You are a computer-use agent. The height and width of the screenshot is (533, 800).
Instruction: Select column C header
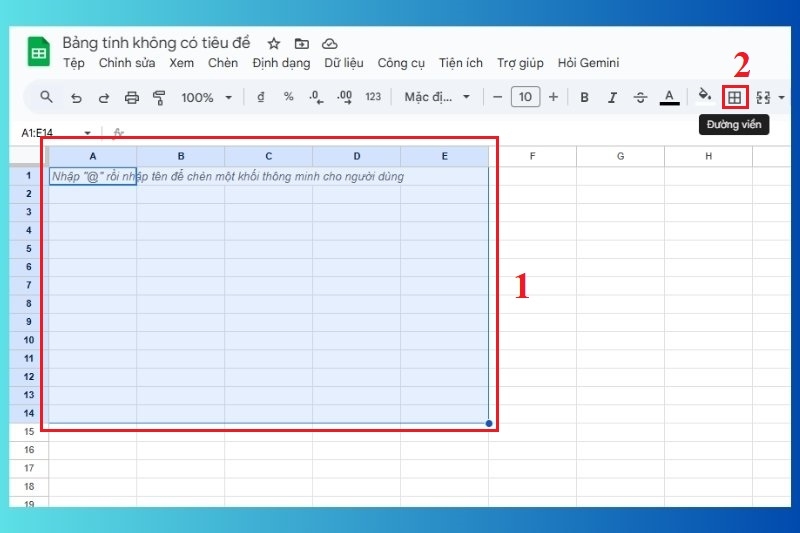[268, 156]
